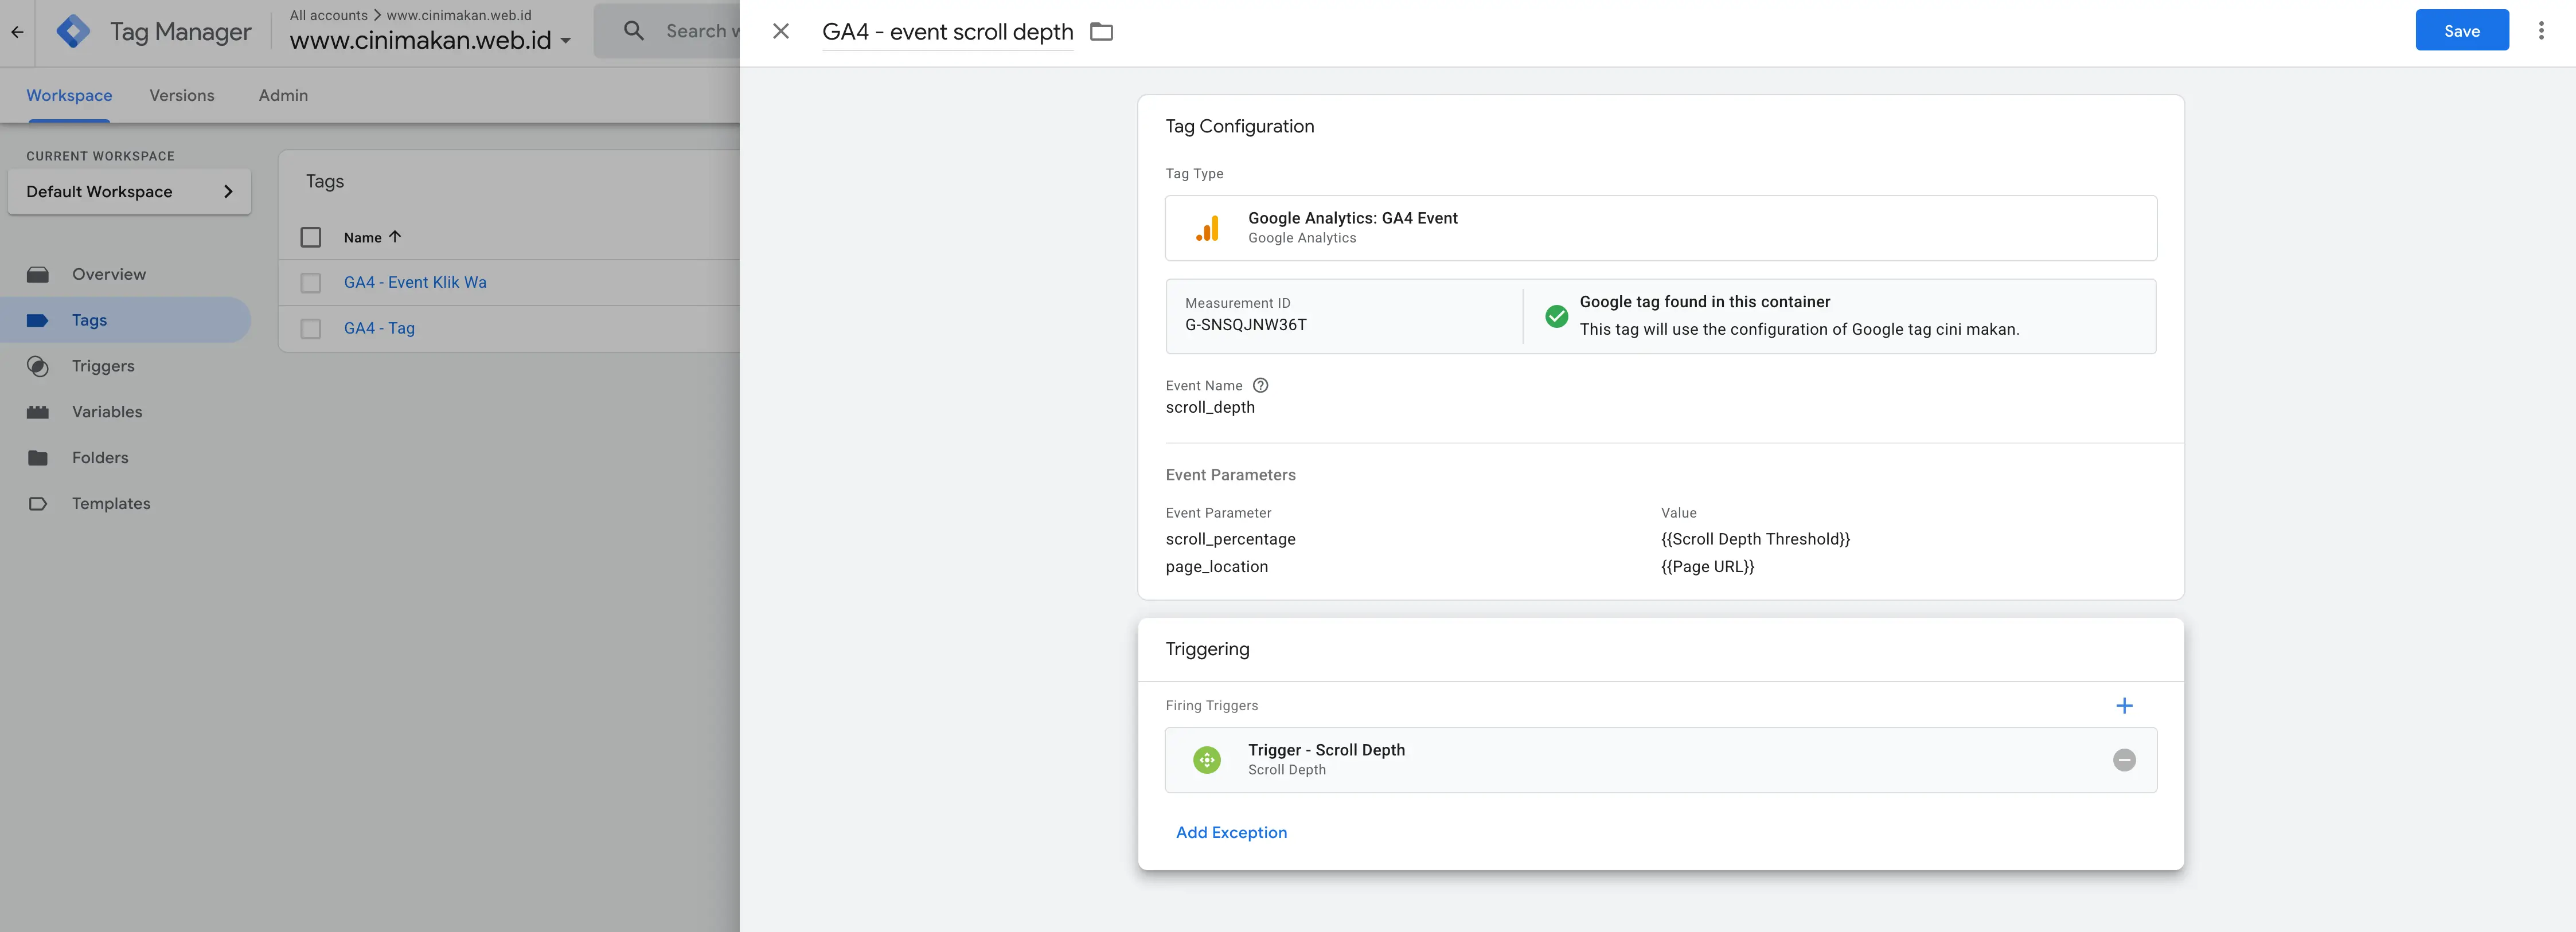The height and width of the screenshot is (932, 2576).
Task: Switch to the Workspace tab
Action: pyautogui.click(x=69, y=96)
